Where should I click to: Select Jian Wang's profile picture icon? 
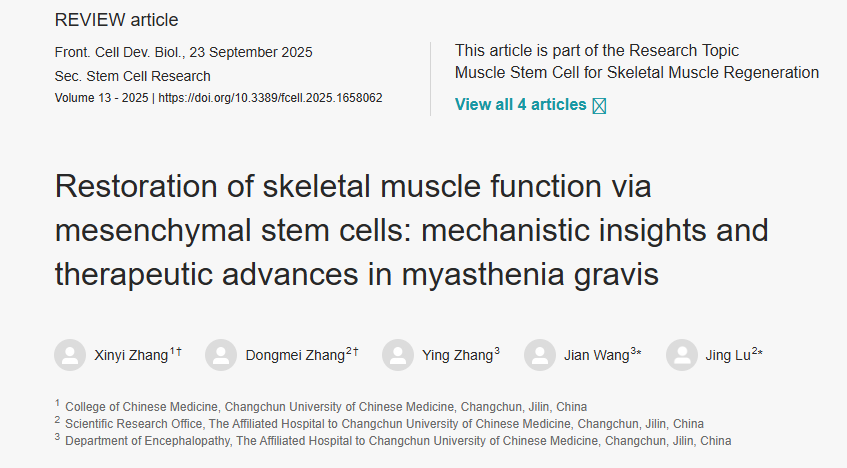[x=540, y=355]
